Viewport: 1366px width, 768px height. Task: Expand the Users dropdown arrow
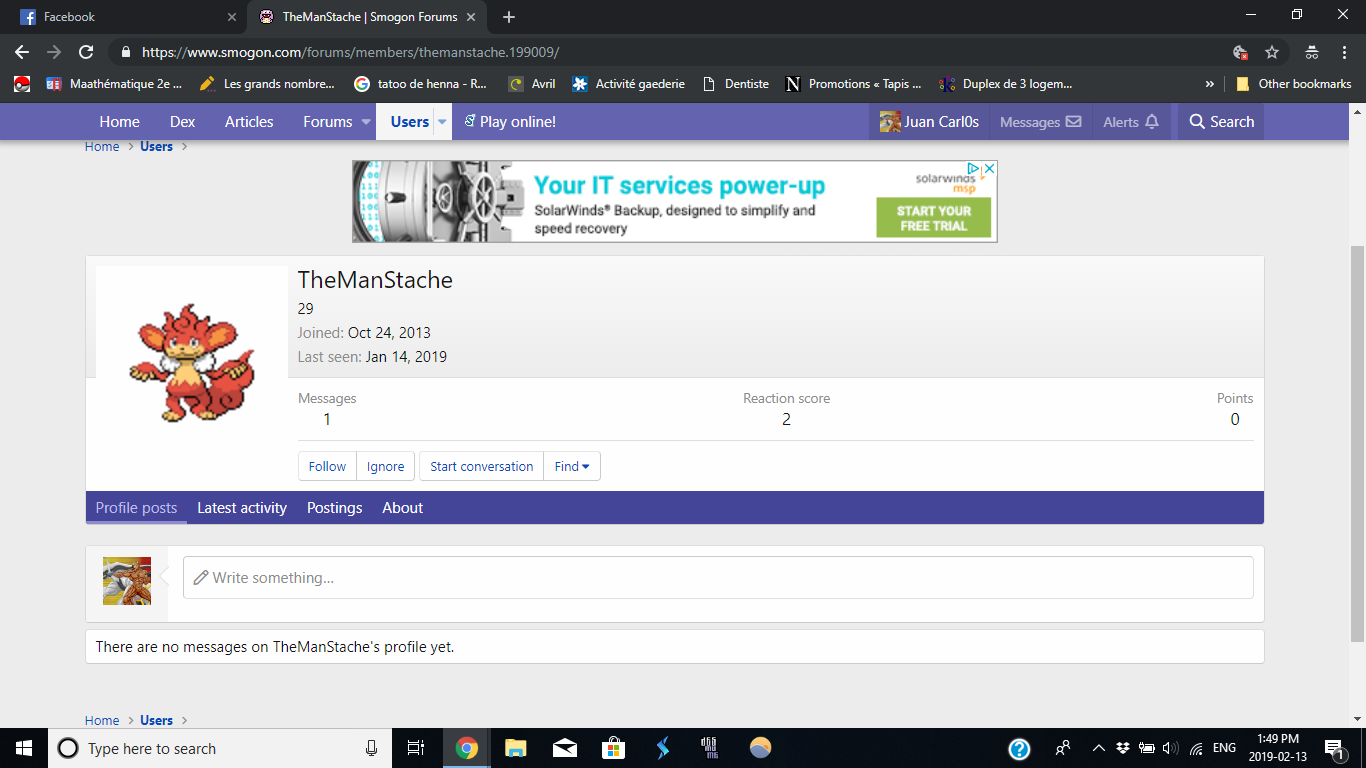(442, 122)
